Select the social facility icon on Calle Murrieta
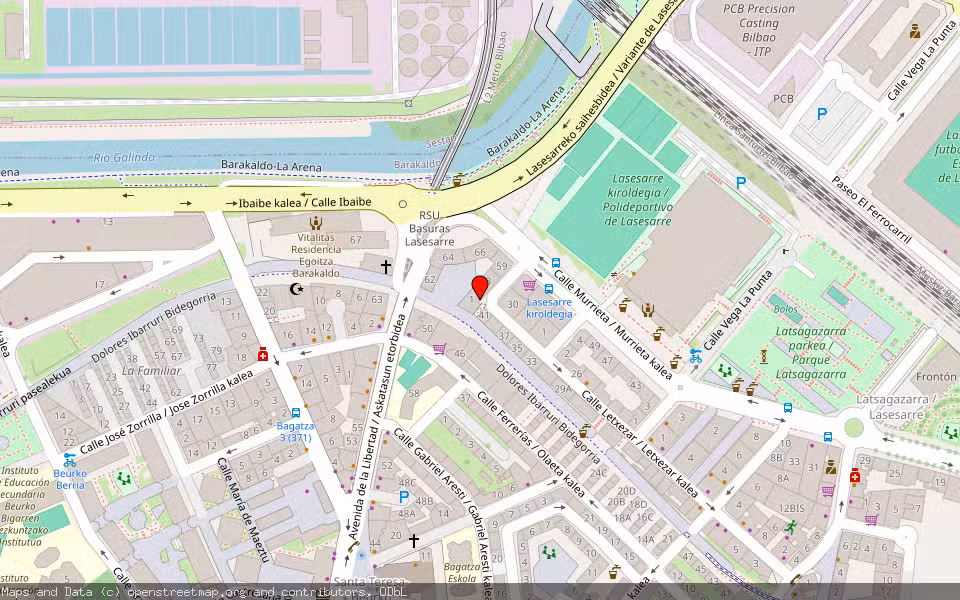This screenshot has width=960, height=600. coord(648,310)
